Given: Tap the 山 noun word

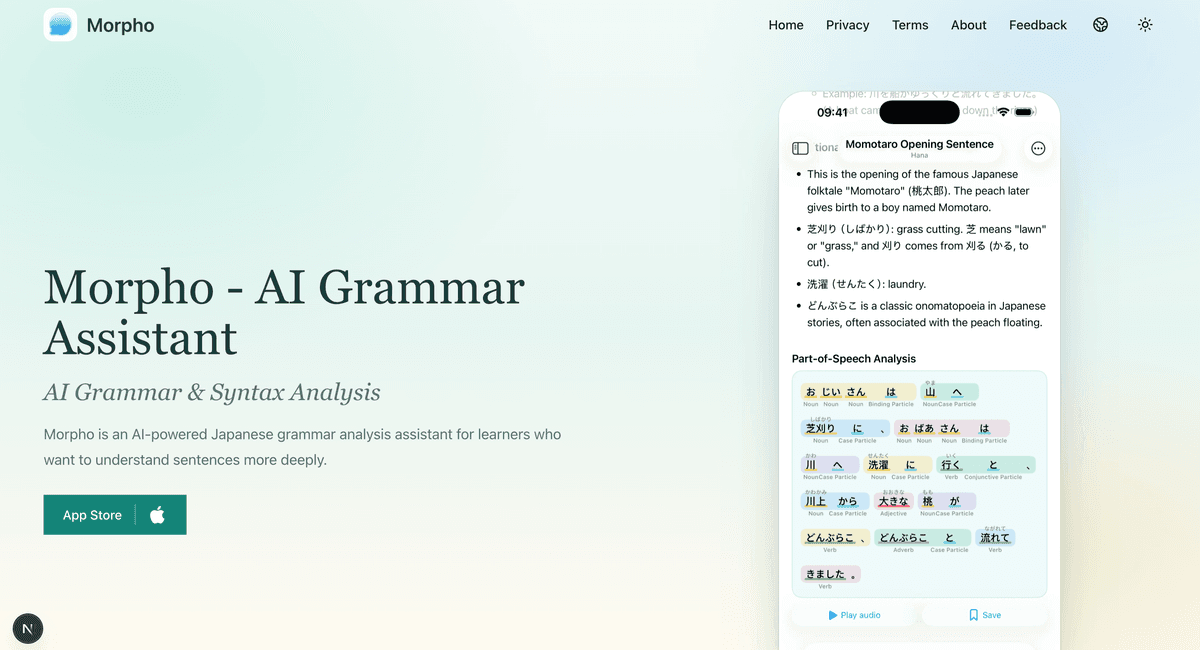Looking at the screenshot, I should pyautogui.click(x=930, y=392).
